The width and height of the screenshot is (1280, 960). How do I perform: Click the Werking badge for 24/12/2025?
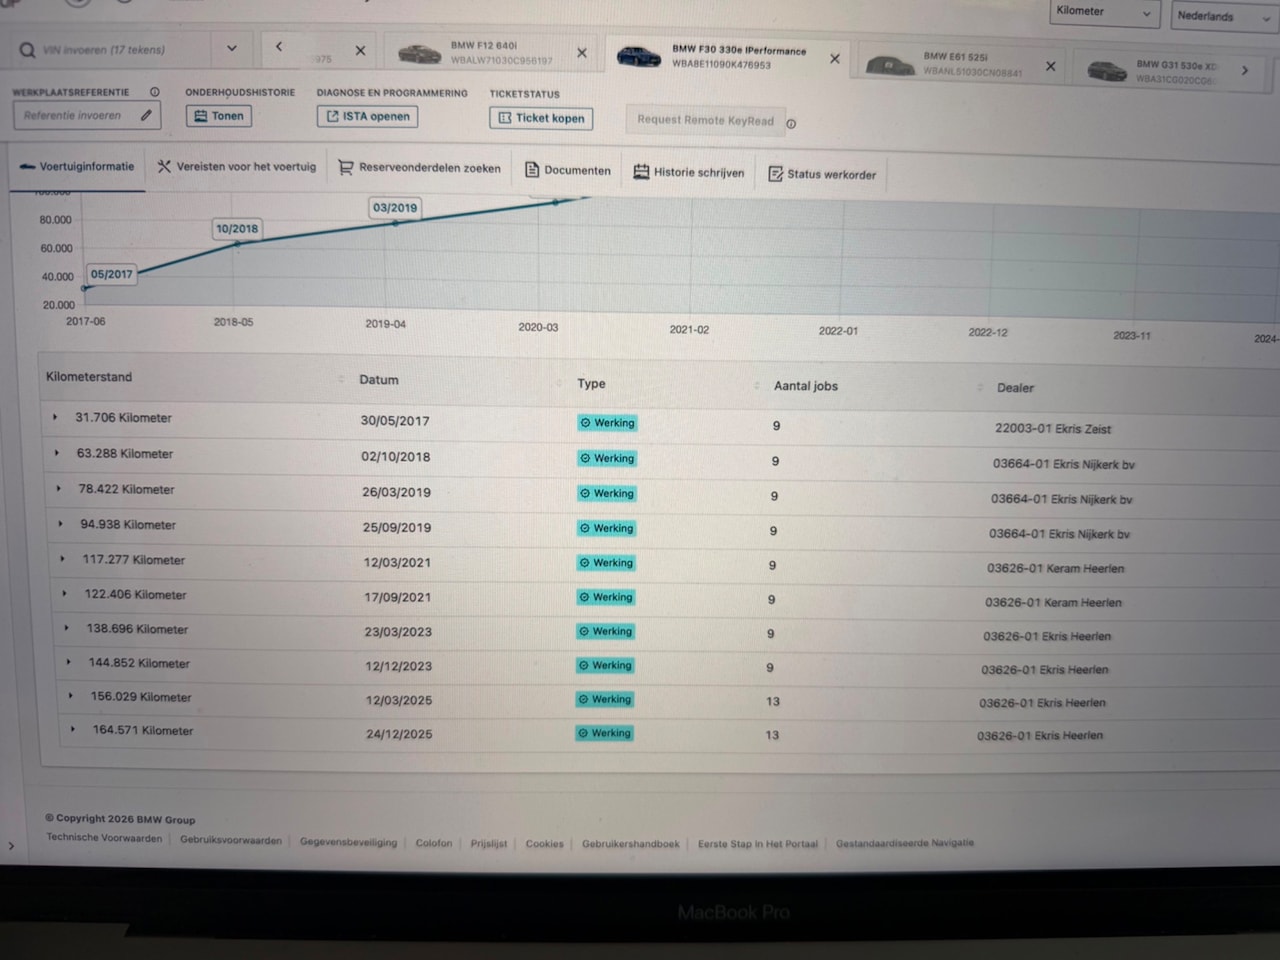pos(605,733)
